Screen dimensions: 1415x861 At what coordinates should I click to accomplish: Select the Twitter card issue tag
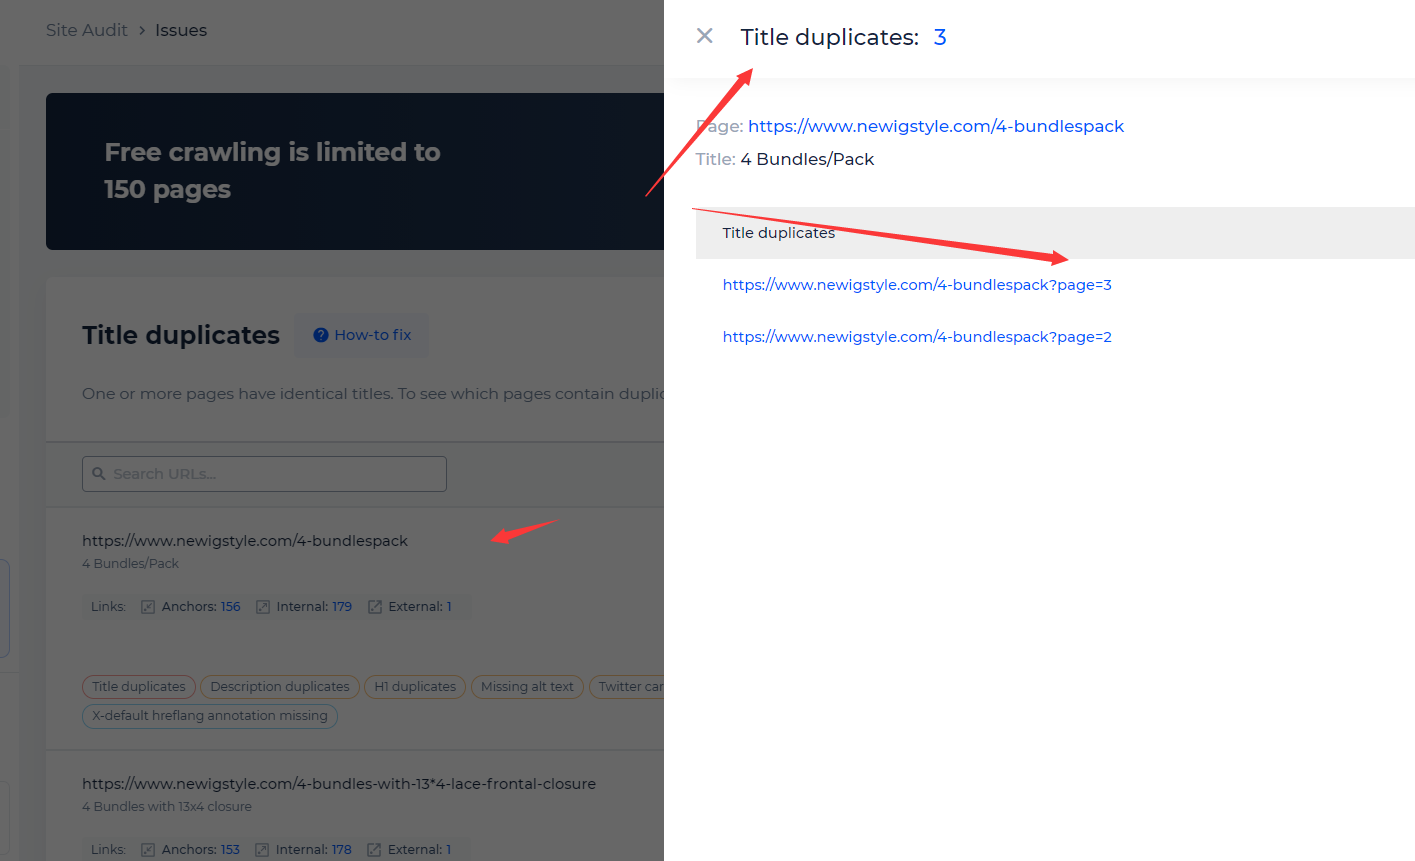627,687
